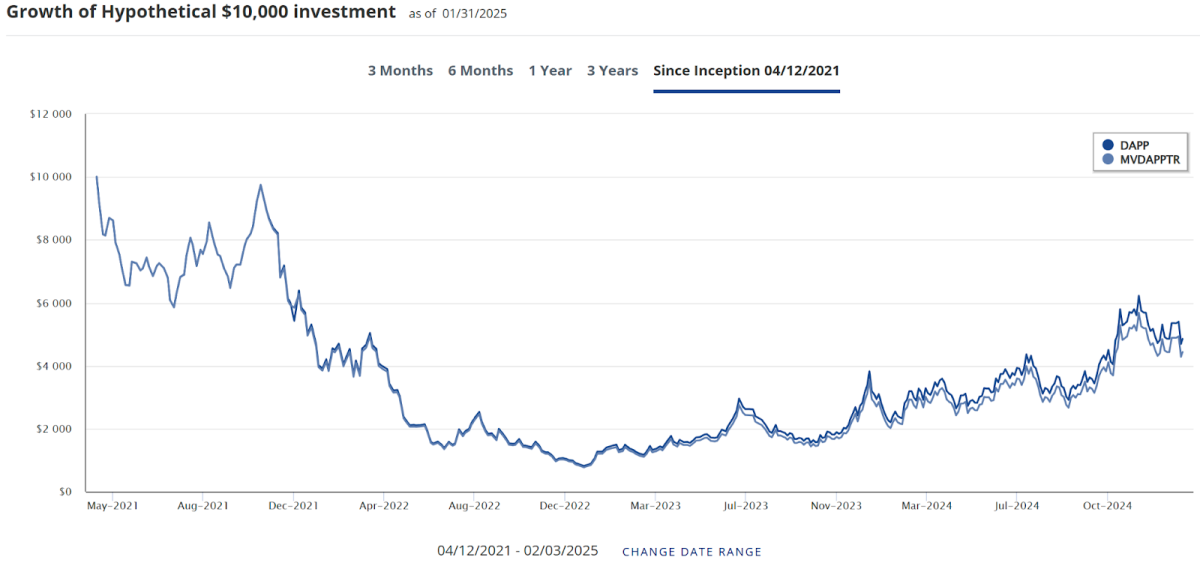Show the 1 Year chart range

click(x=550, y=71)
